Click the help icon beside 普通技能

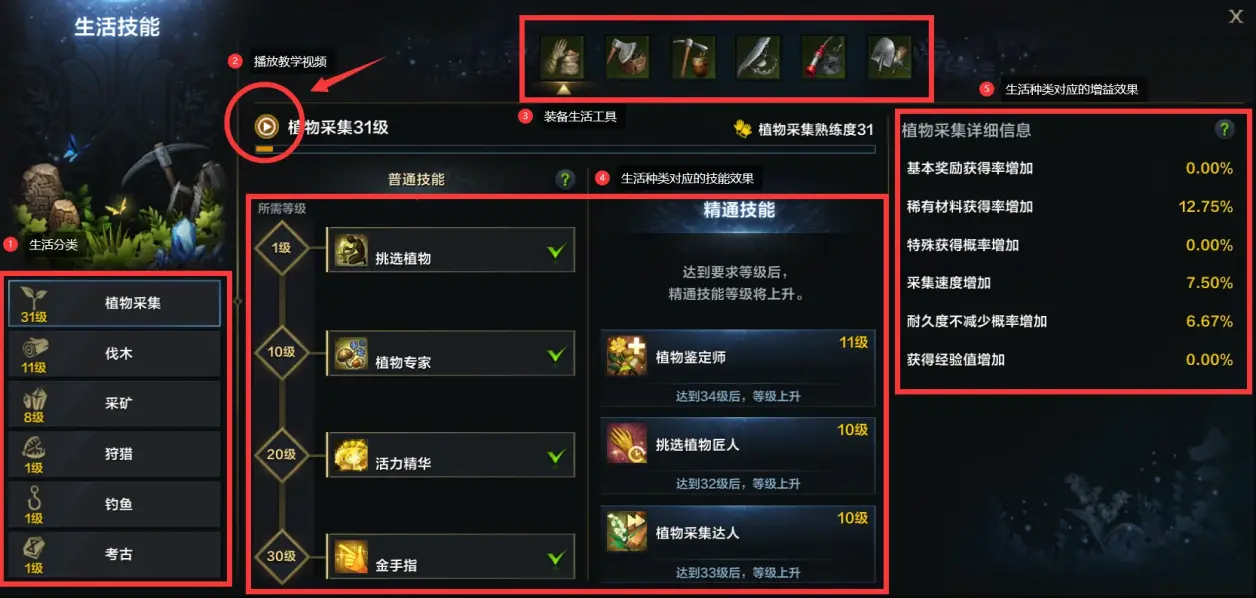point(565,179)
